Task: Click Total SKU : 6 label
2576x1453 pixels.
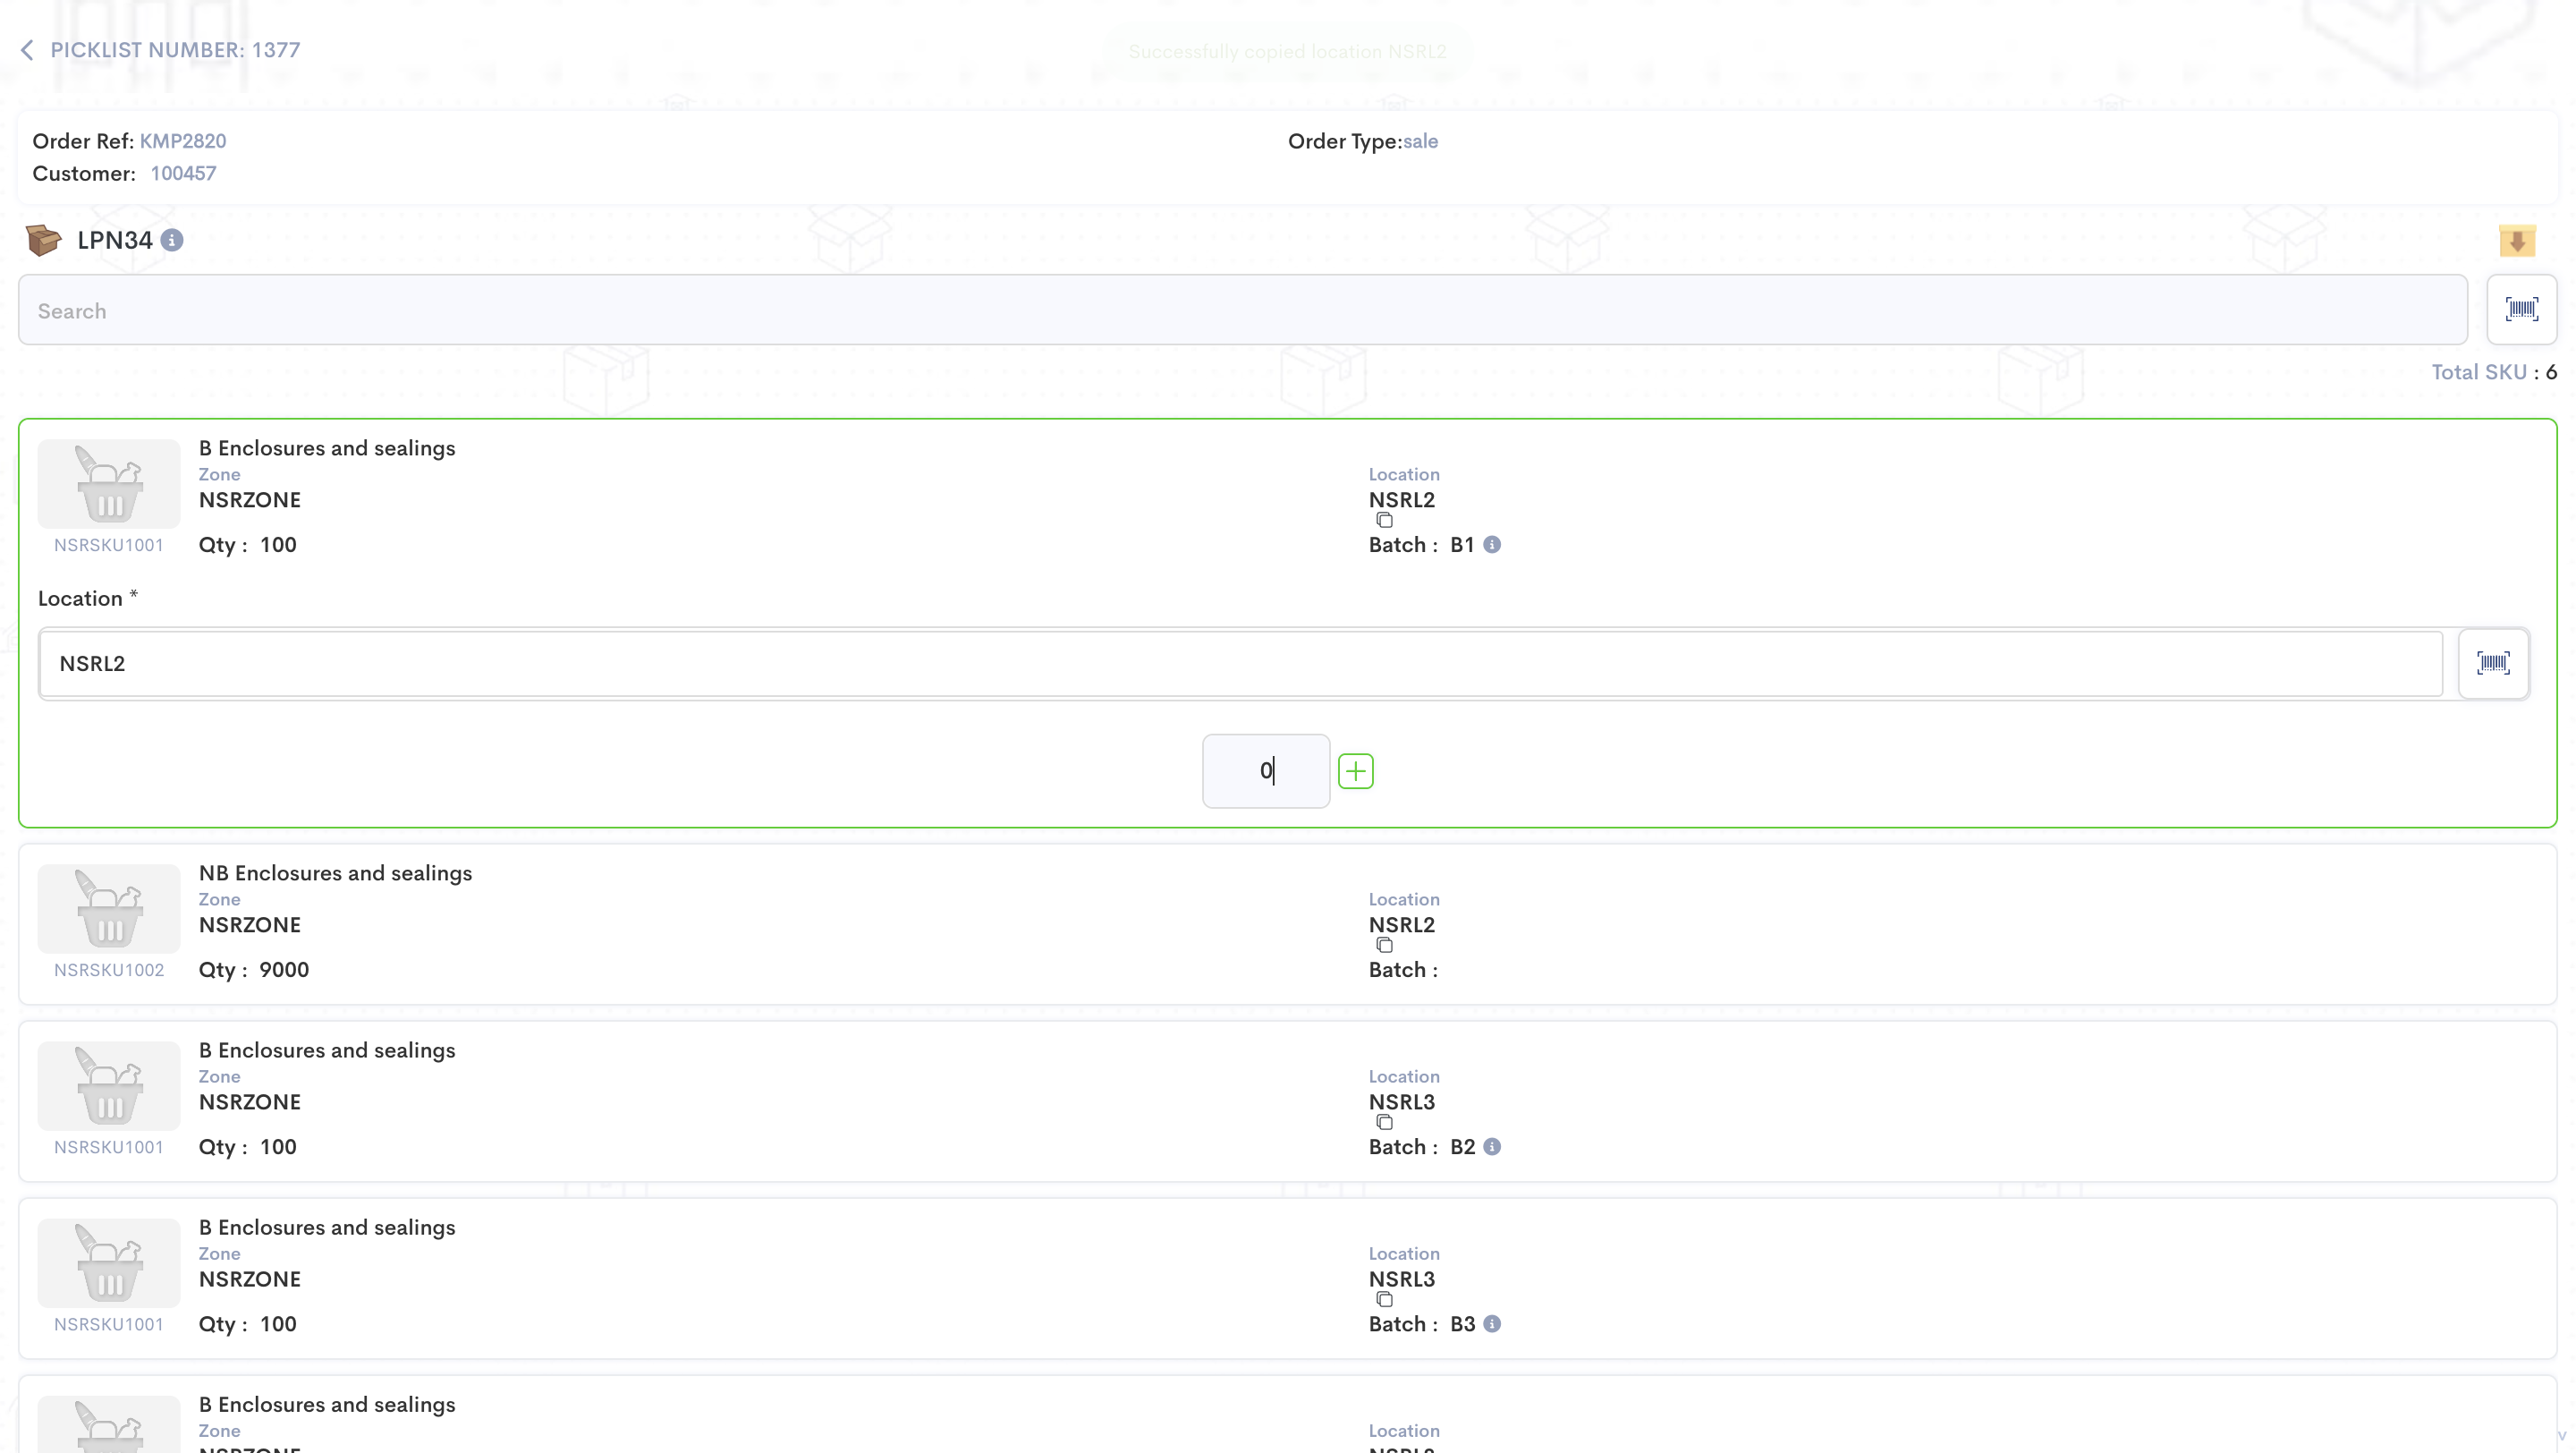Action: 2494,372
